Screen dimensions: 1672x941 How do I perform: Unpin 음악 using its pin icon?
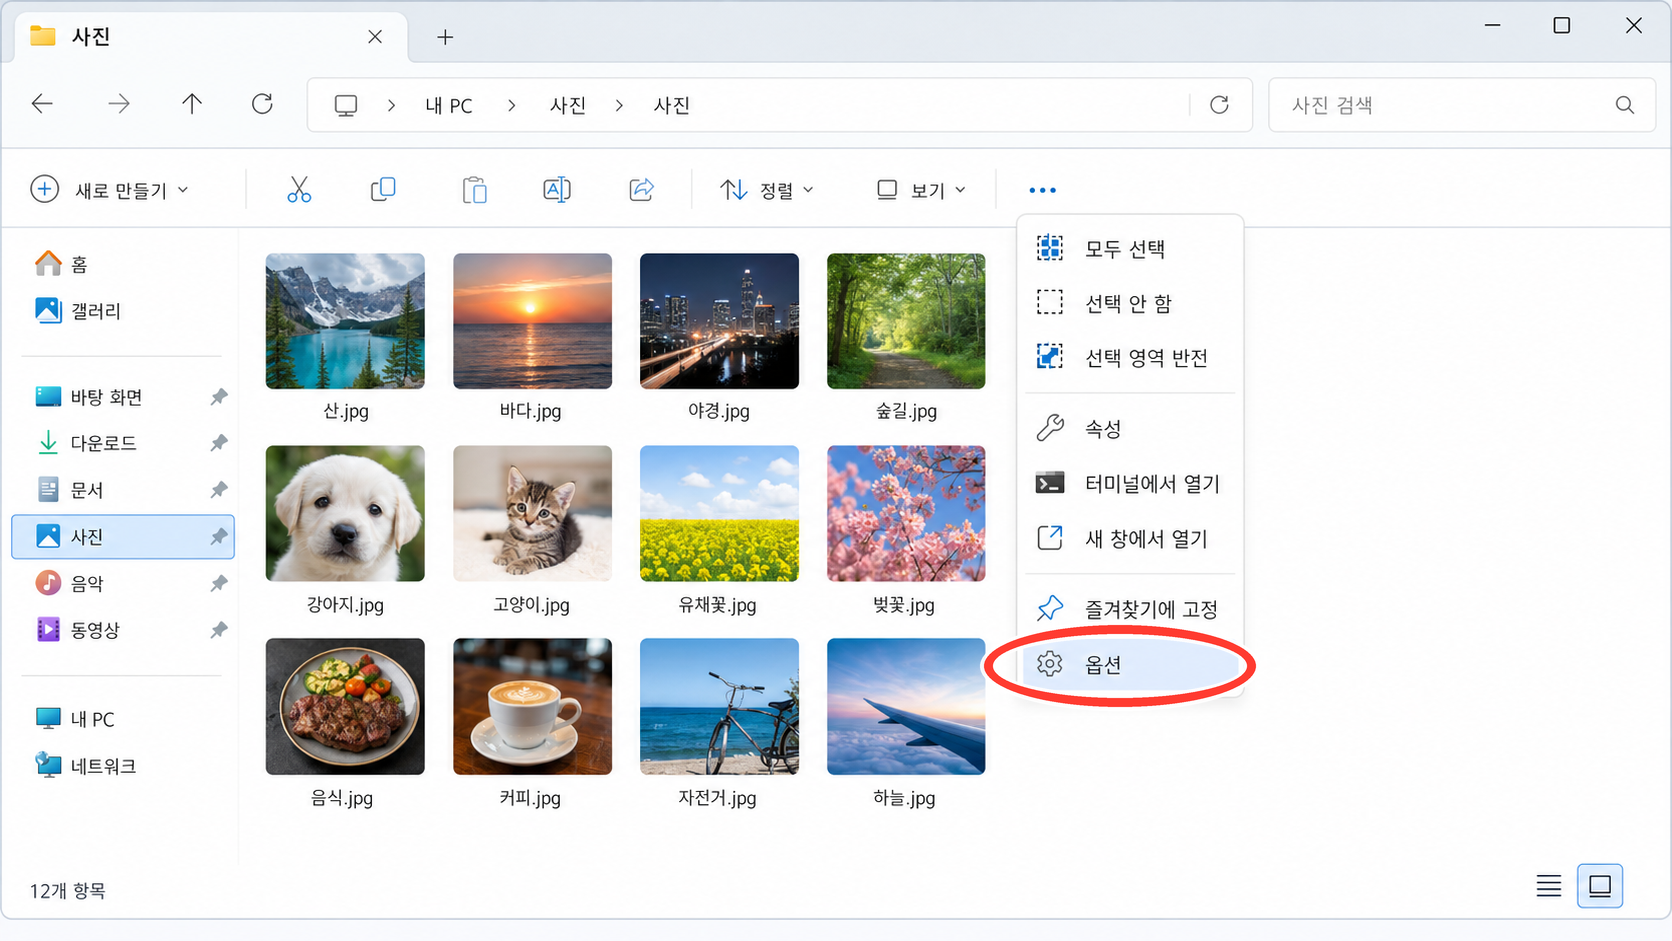pyautogui.click(x=219, y=583)
